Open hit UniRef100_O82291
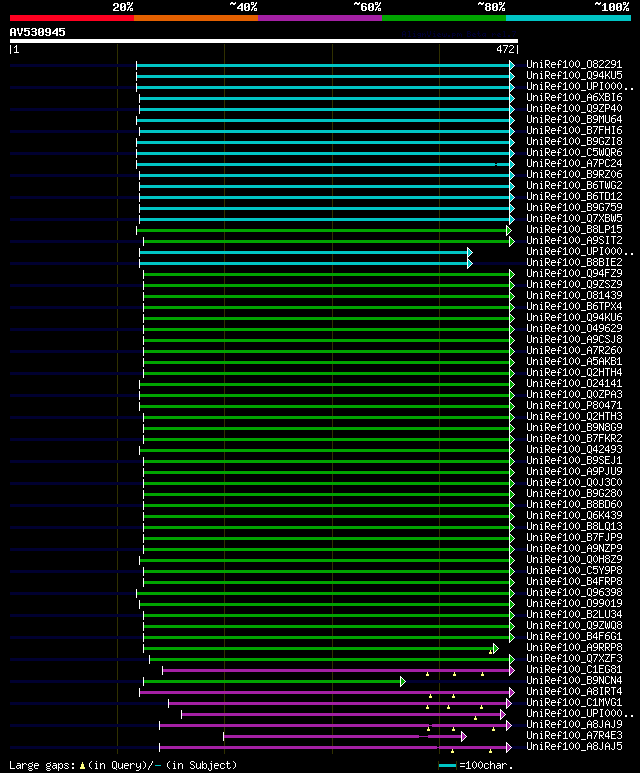 point(574,64)
